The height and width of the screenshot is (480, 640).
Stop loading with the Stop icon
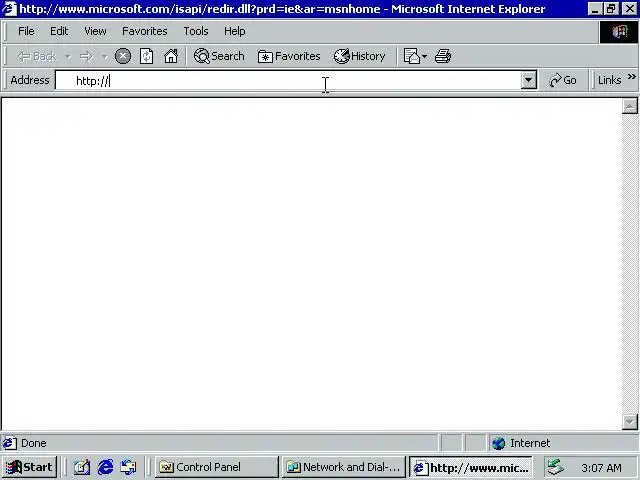click(x=122, y=56)
